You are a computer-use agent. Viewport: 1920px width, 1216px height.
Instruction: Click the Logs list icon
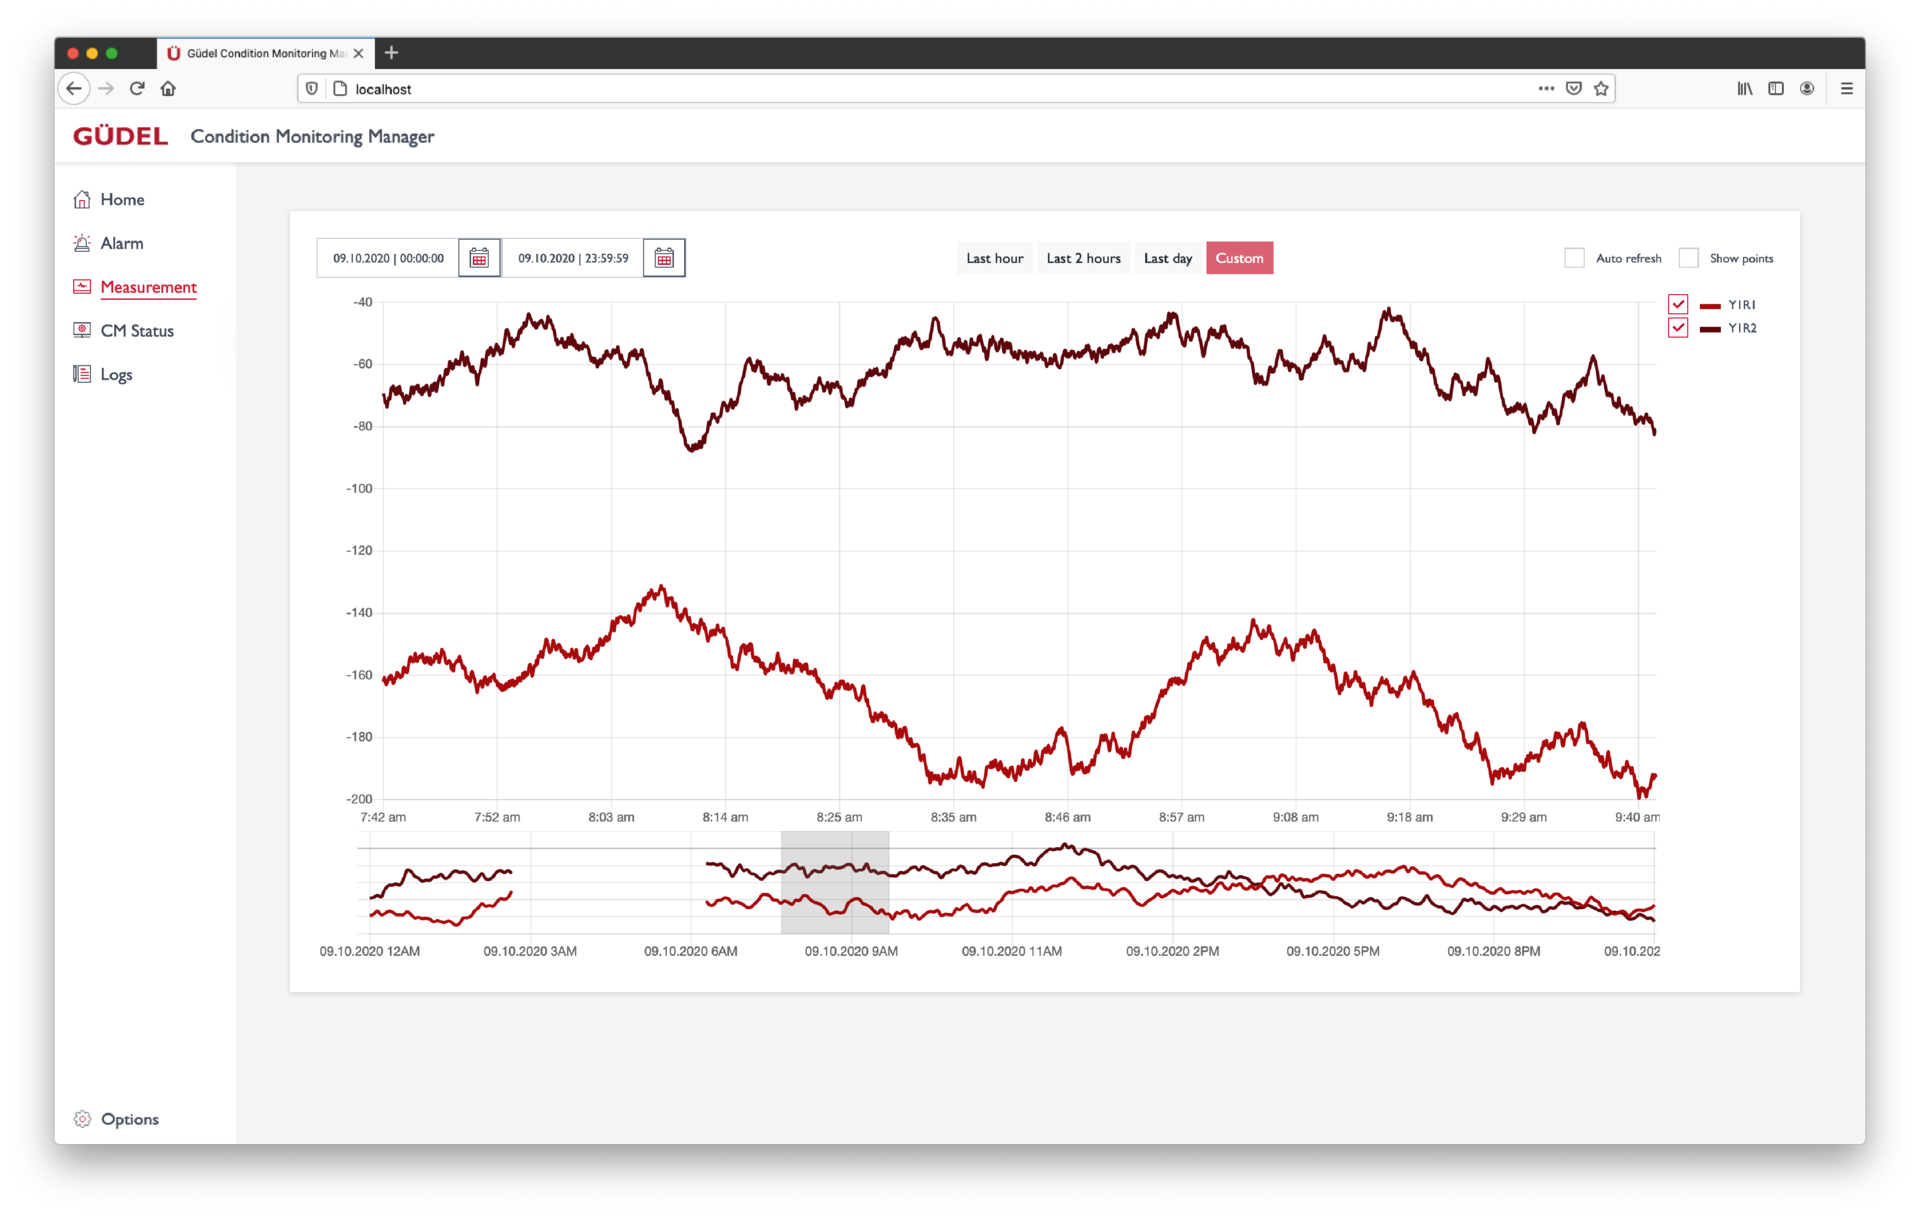click(82, 374)
